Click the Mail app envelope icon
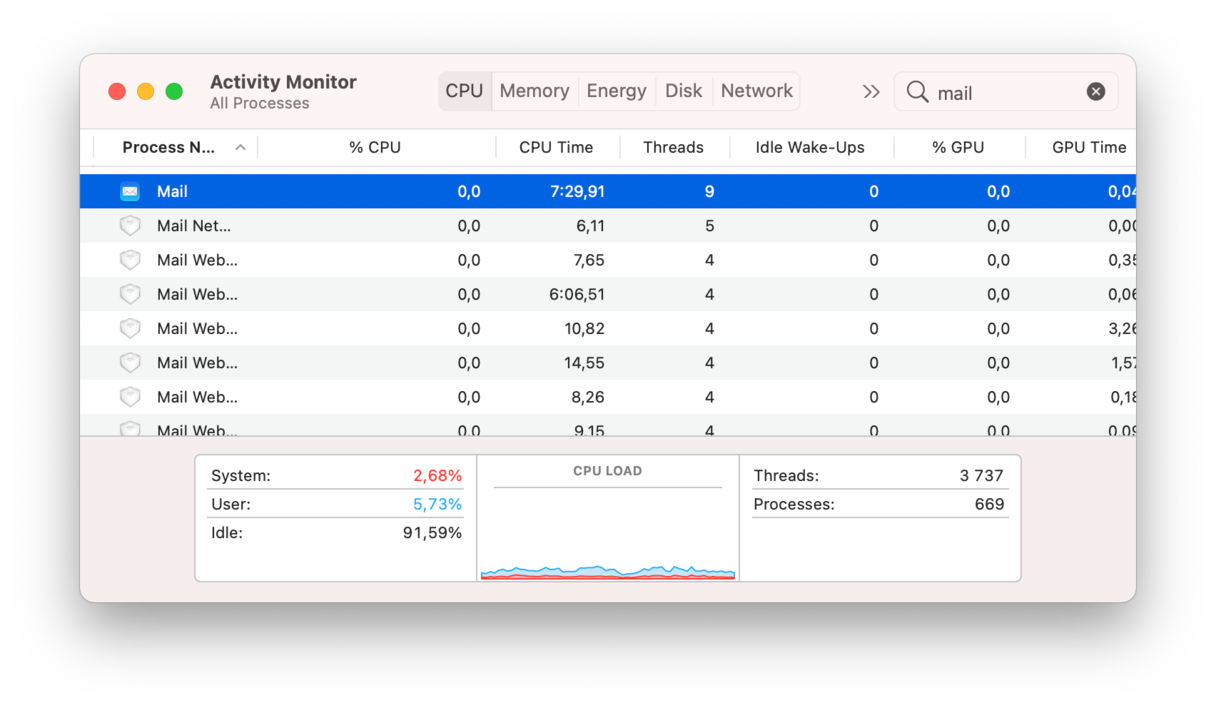Screen dimensions: 1216x708 click(x=130, y=191)
